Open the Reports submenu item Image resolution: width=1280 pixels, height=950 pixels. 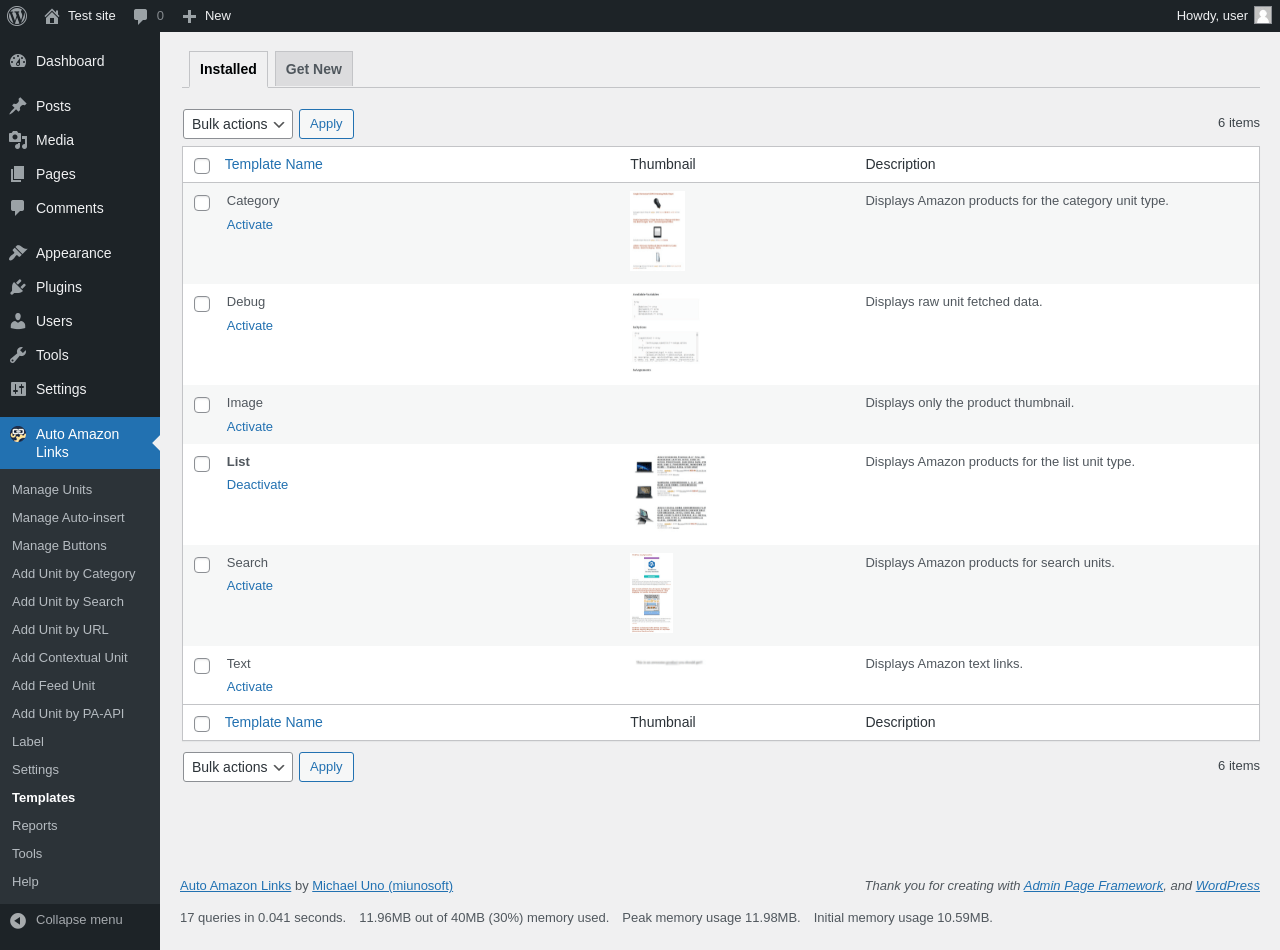35,826
